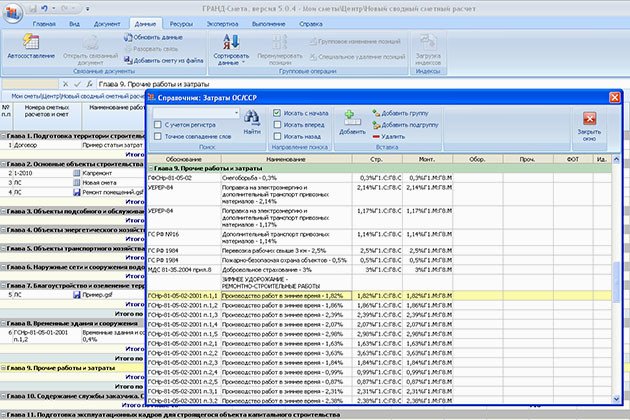Click the Наименование column header in the dialog

[x=285, y=157]
